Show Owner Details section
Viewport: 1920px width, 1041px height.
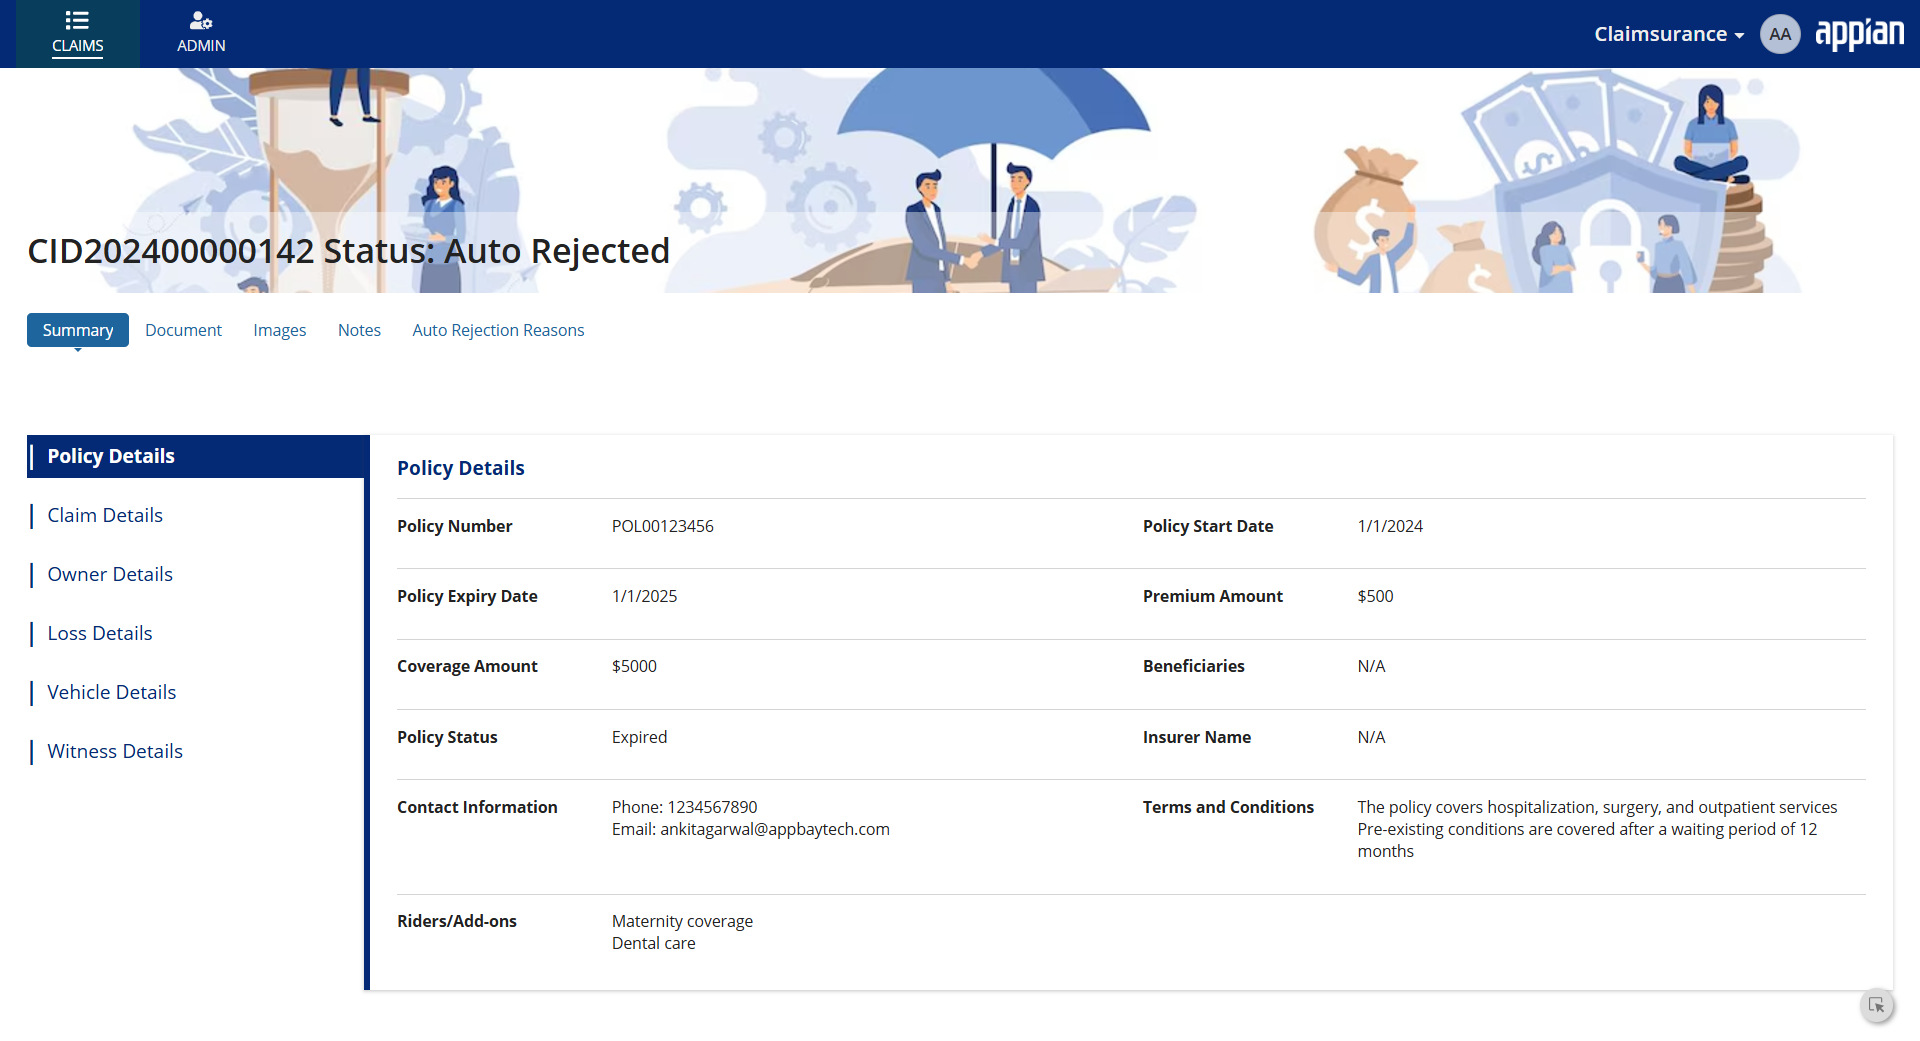[110, 574]
